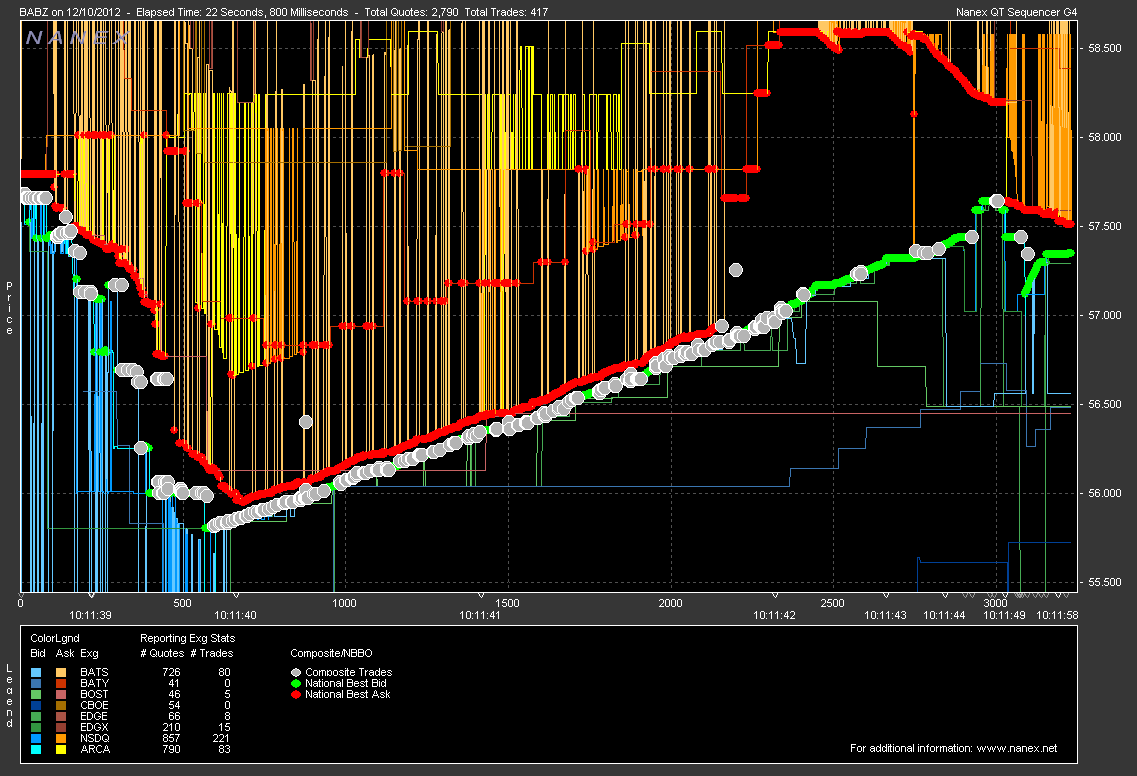Pick the NSDQ orange ask swatch

pos(61,738)
